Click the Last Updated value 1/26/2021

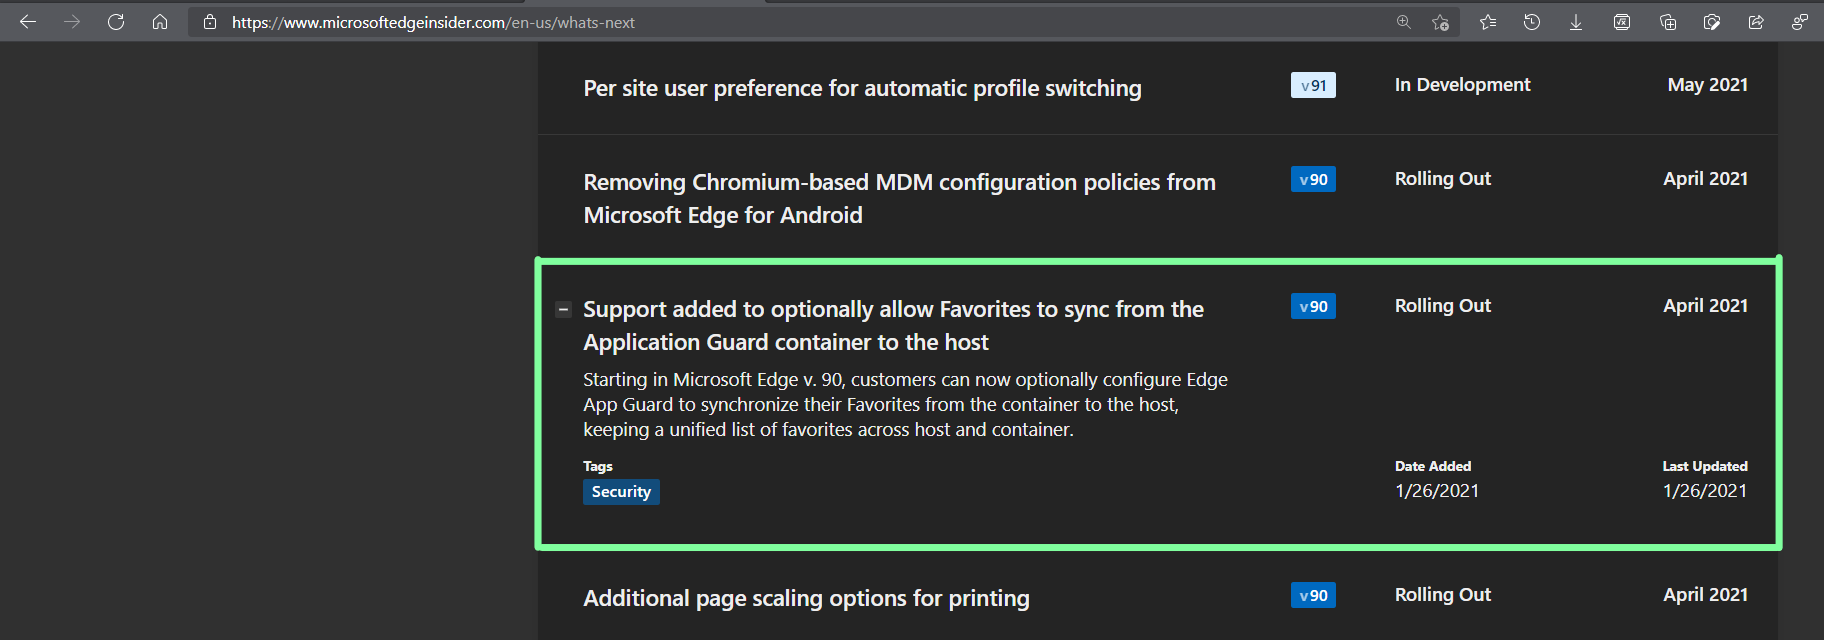(x=1705, y=491)
